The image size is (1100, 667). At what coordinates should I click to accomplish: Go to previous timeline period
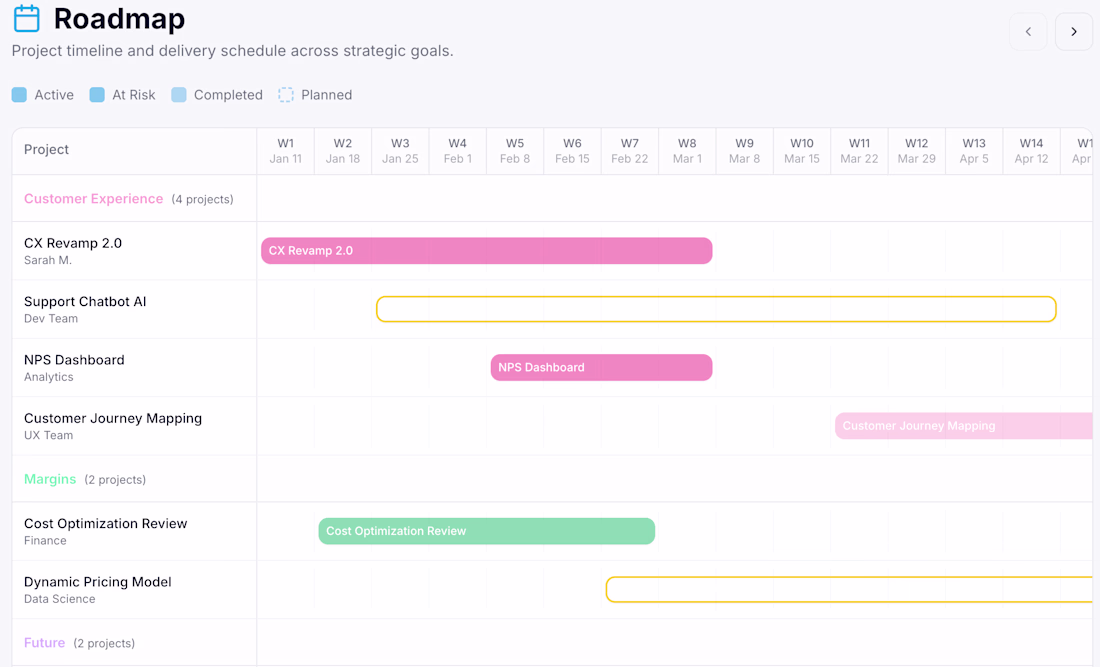click(1028, 32)
